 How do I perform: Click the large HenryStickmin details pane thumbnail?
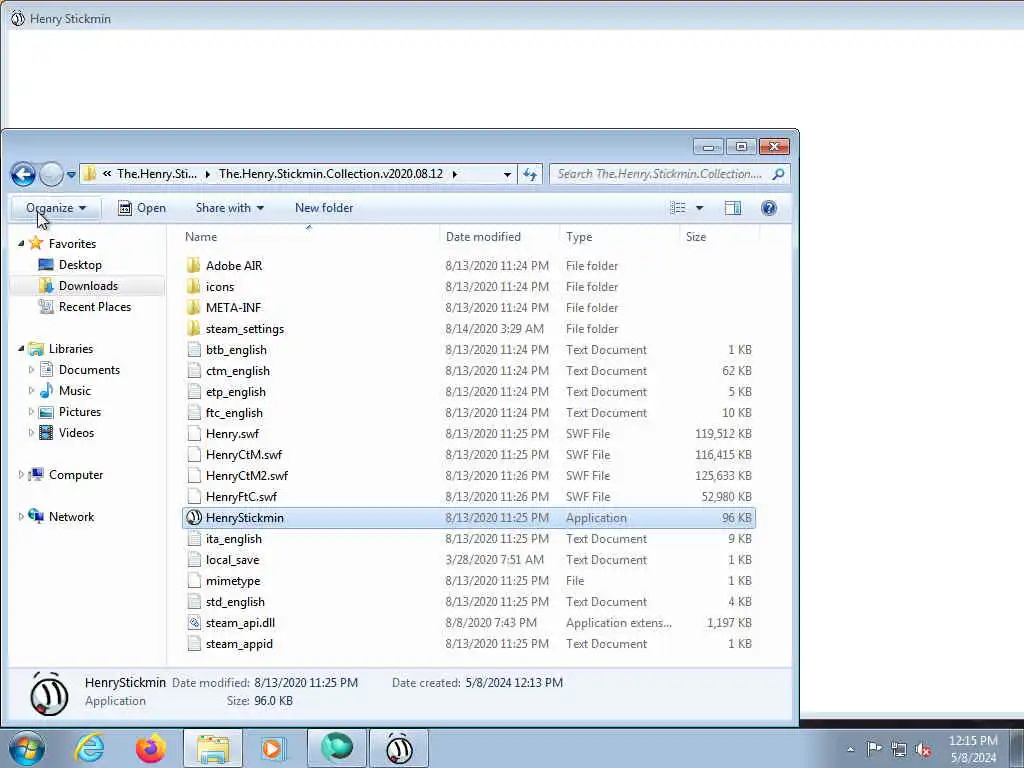pos(49,694)
